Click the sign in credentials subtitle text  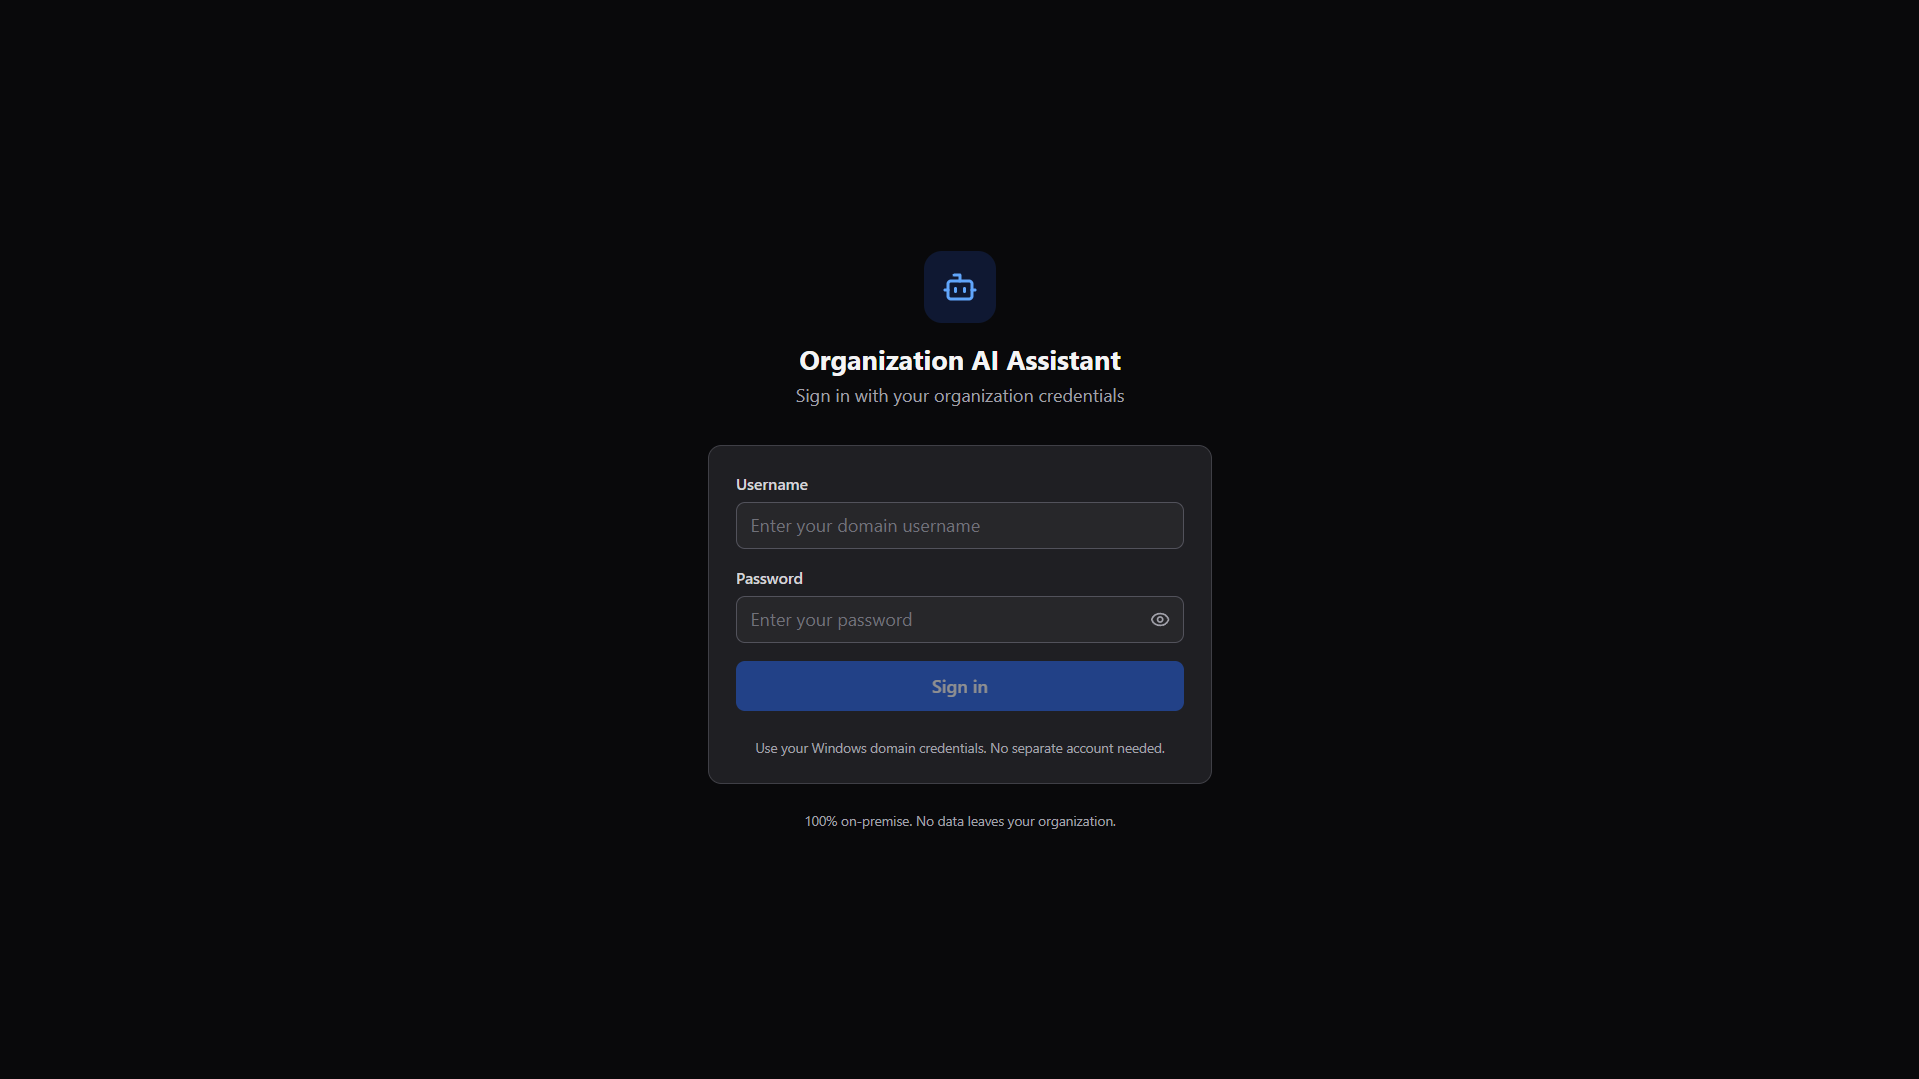[959, 396]
